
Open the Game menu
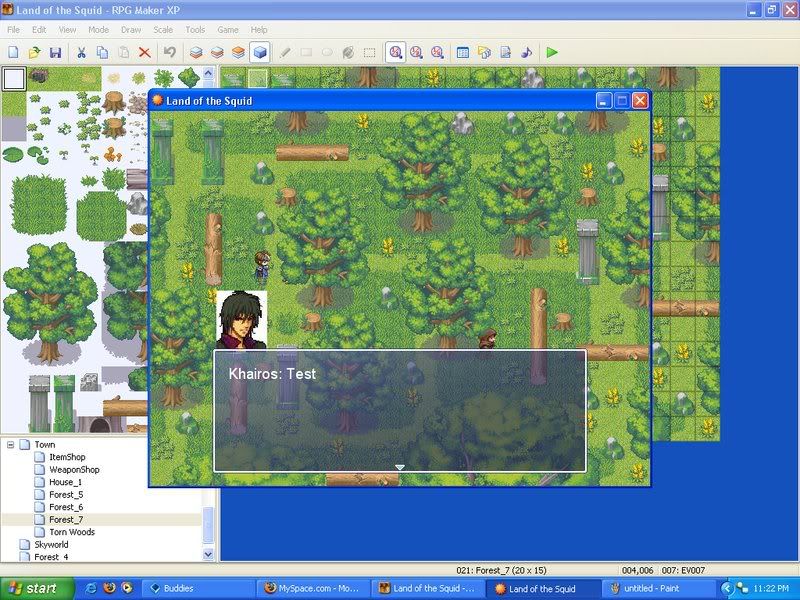(x=228, y=30)
